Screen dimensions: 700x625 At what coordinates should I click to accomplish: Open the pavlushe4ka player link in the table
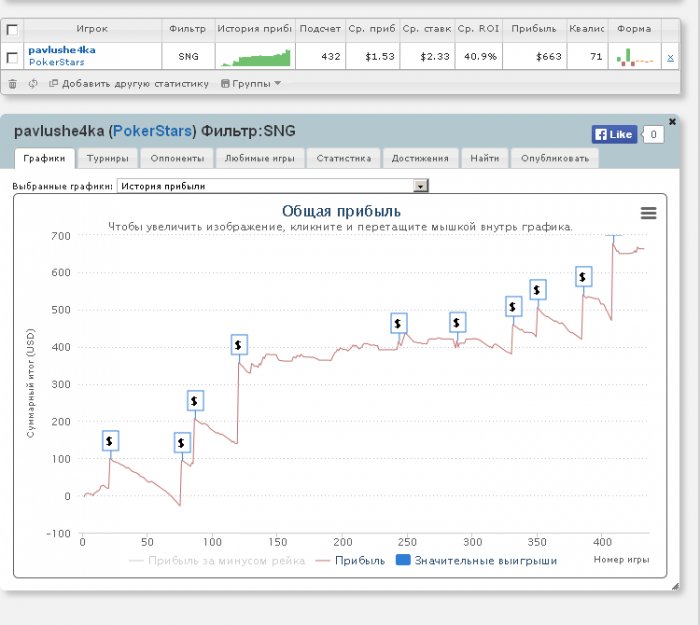[x=61, y=49]
